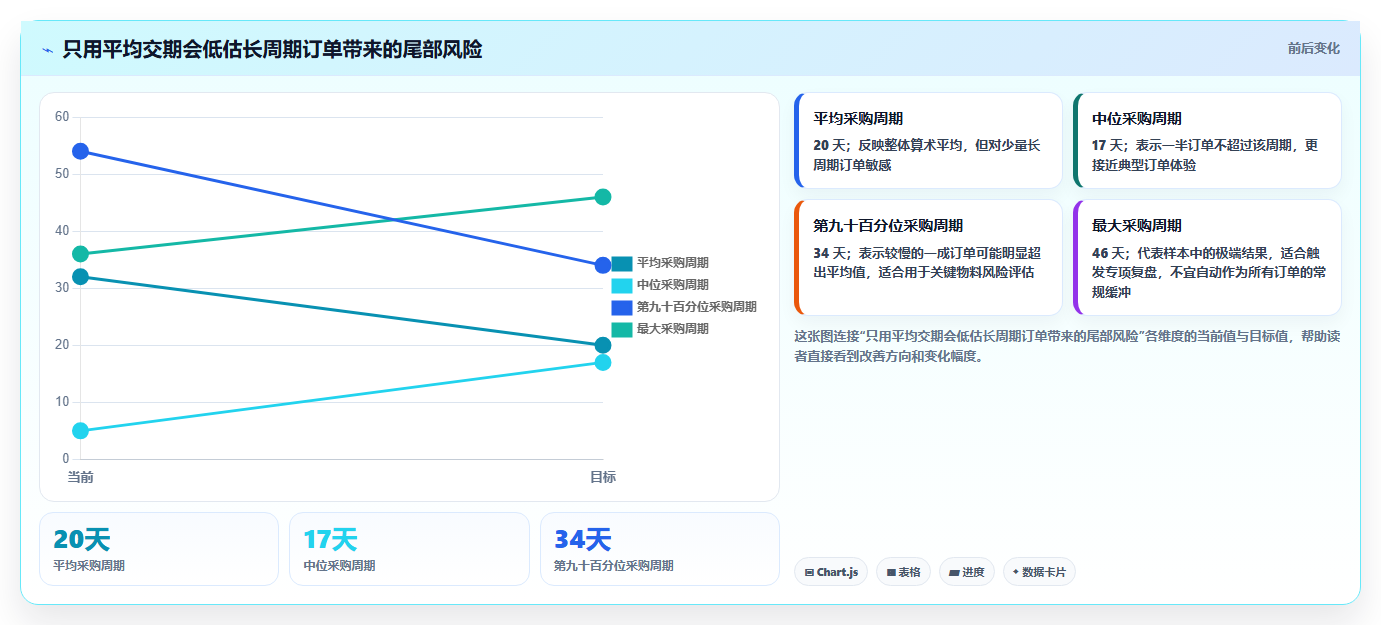The height and width of the screenshot is (625, 1381).
Task: Open the 平均采购周期 description card
Action: coord(928,140)
